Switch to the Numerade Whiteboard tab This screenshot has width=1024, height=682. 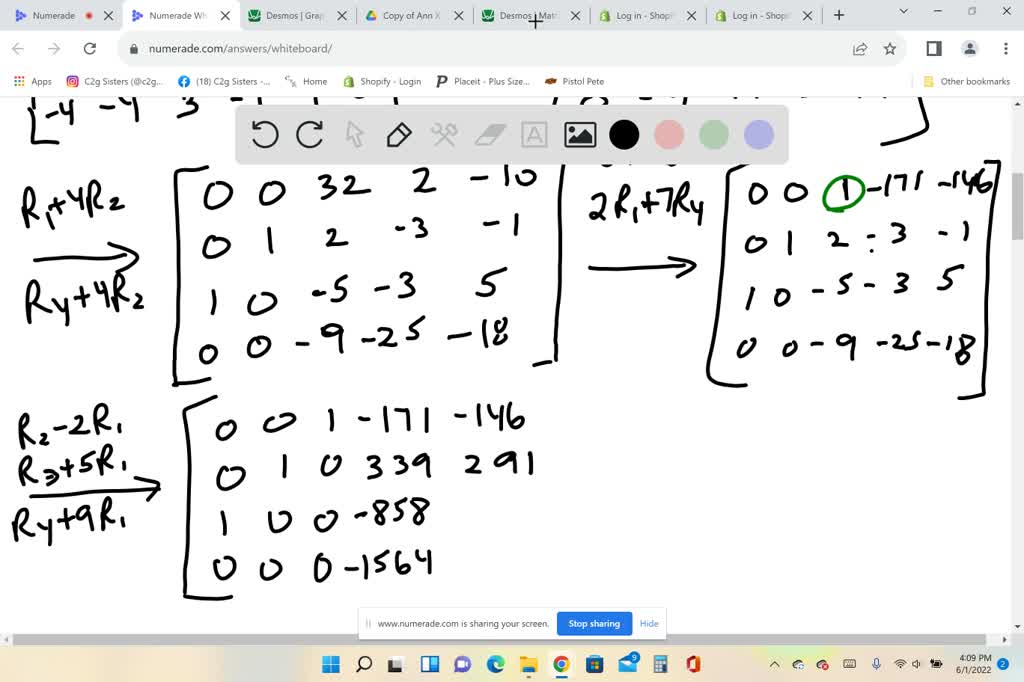coord(180,15)
